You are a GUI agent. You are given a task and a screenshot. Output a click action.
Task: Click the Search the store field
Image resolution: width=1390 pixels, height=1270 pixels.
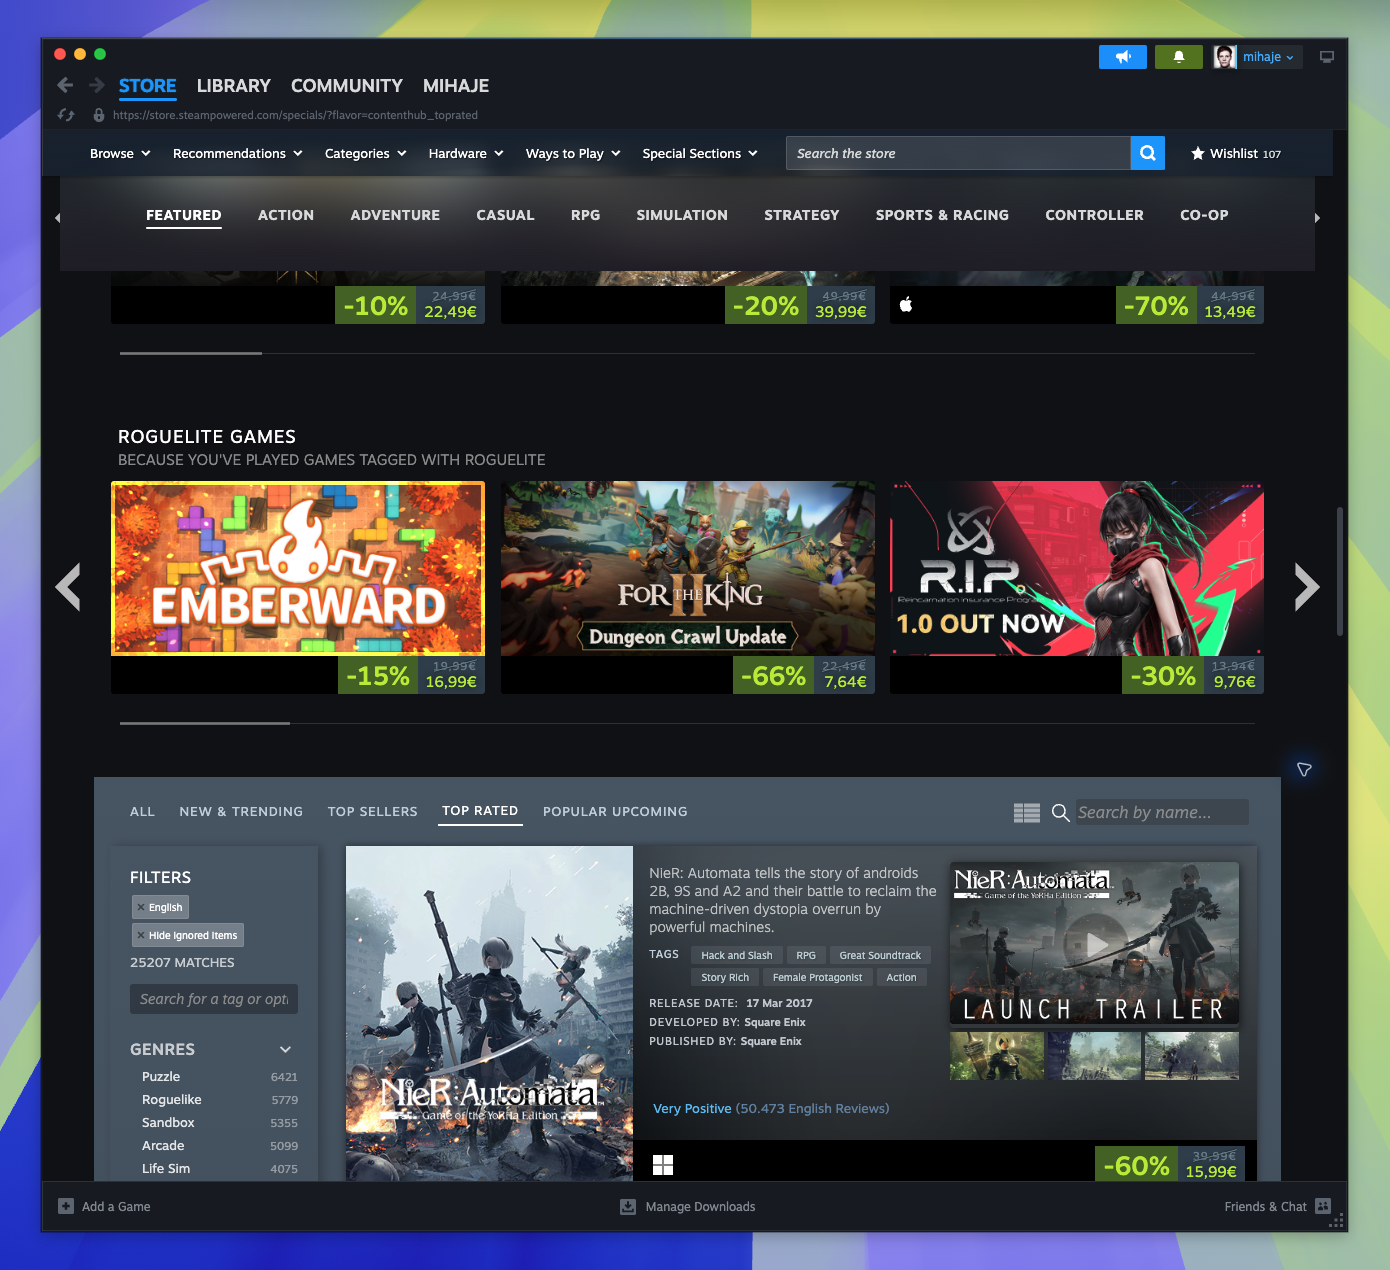[x=958, y=153]
